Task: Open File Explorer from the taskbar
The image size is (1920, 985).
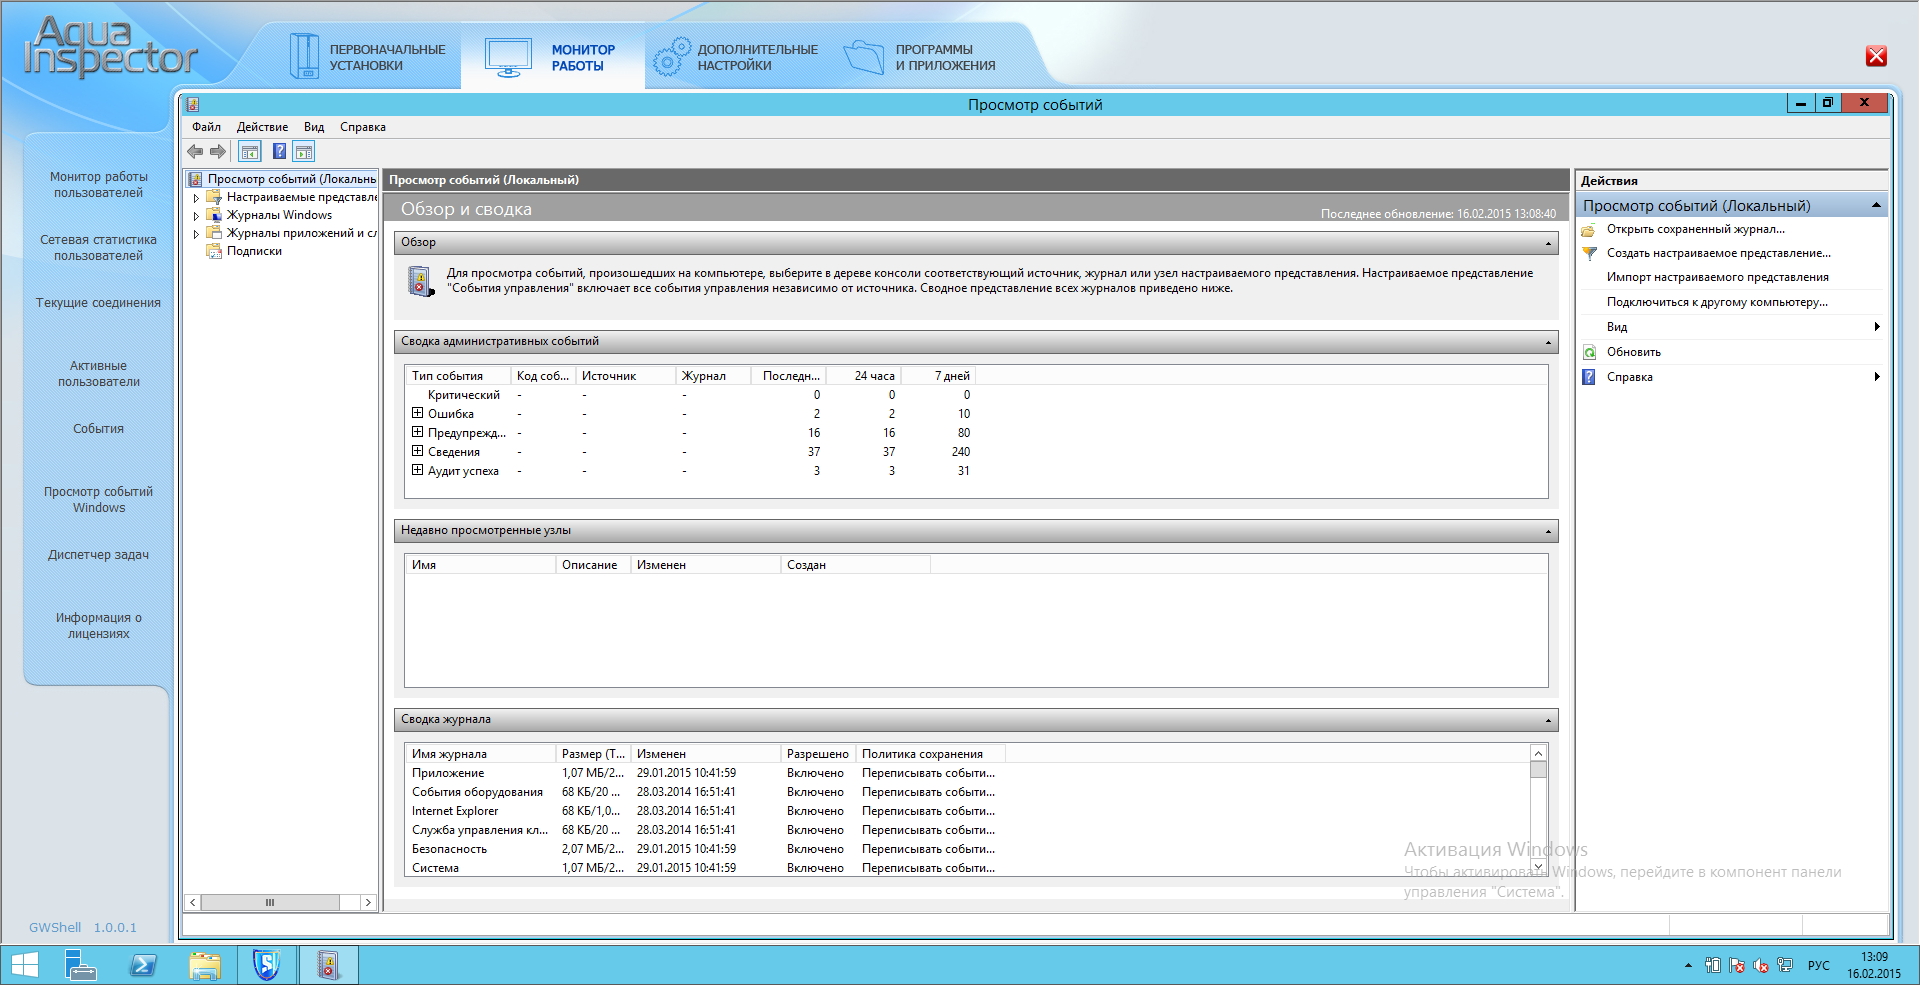Action: click(205, 965)
